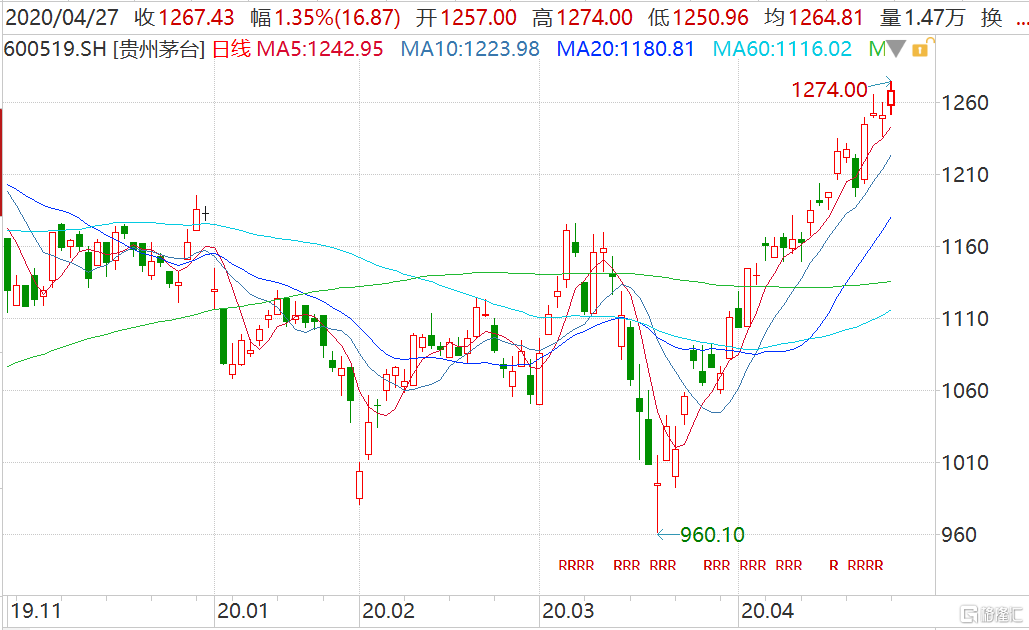Click the volume value 量1.47万
This screenshot has width=1029, height=630.
click(x=922, y=17)
